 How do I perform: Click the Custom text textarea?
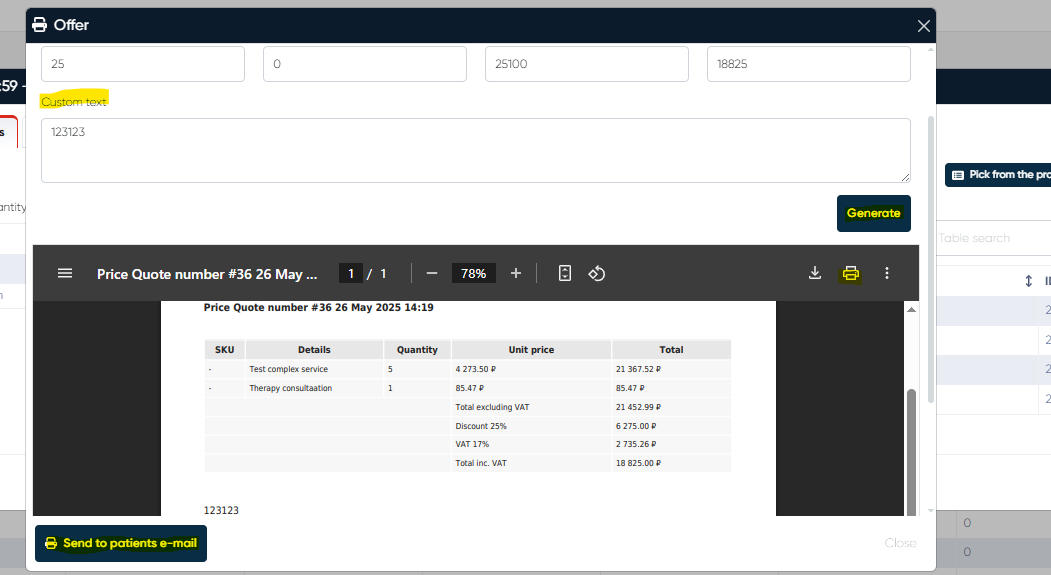click(475, 150)
